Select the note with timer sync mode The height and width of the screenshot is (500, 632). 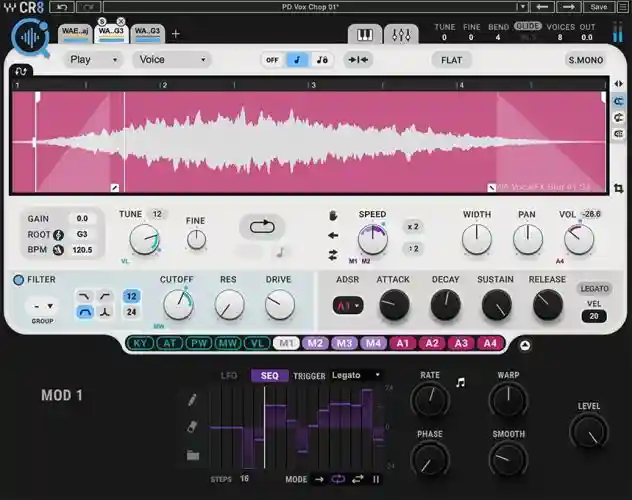tap(322, 60)
